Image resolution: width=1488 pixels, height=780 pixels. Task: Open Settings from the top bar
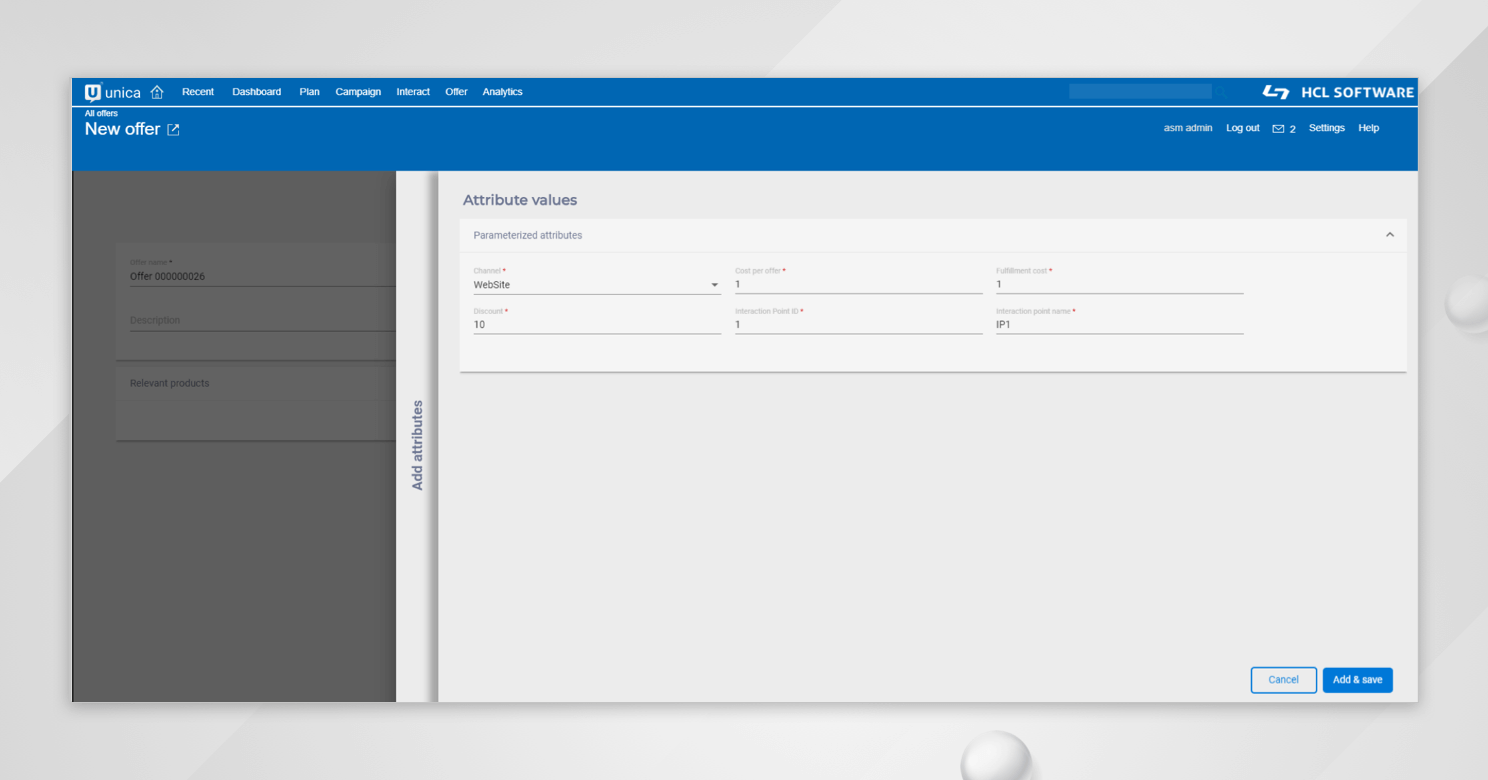[x=1326, y=128]
